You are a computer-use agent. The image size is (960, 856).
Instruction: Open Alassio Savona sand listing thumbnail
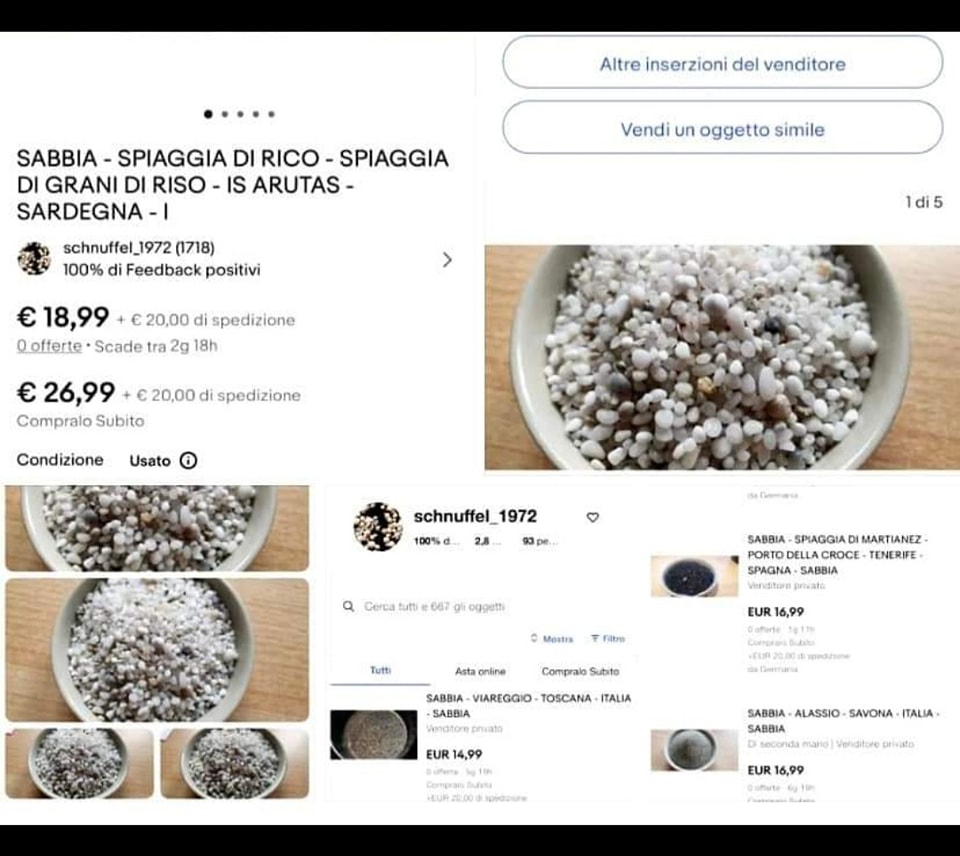pyautogui.click(x=694, y=750)
